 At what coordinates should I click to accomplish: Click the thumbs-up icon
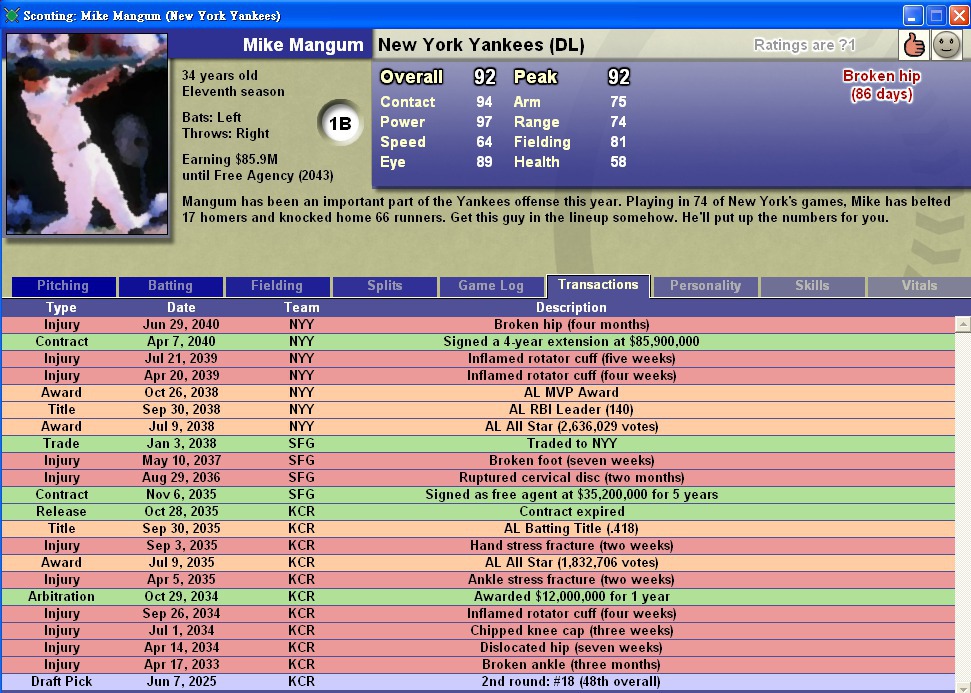pos(913,45)
